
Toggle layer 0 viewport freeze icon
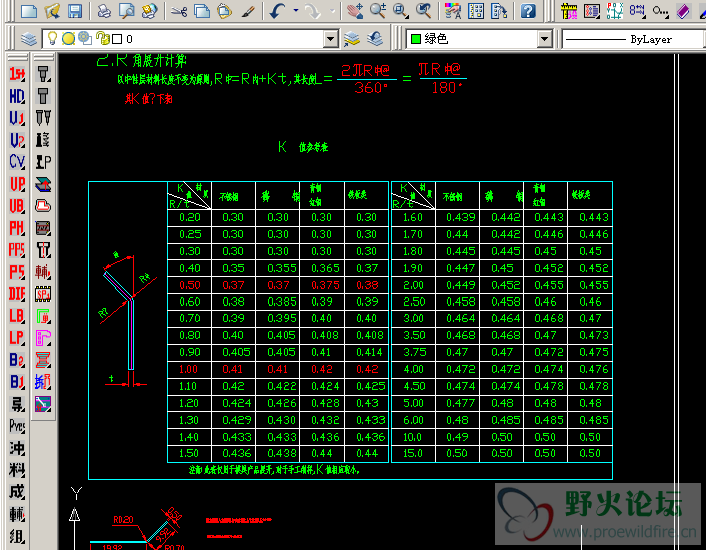pos(85,39)
